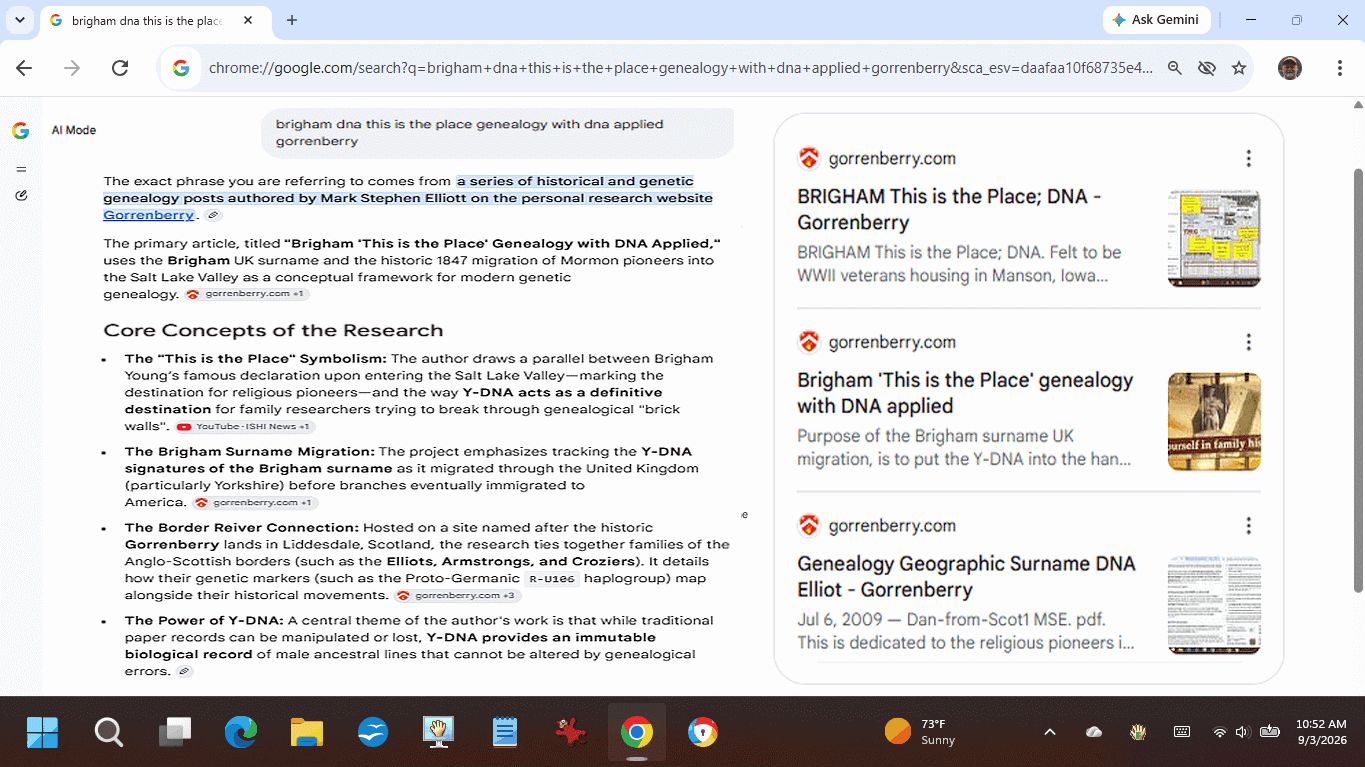
Task: Bookmark this page with star icon
Action: click(x=1239, y=68)
